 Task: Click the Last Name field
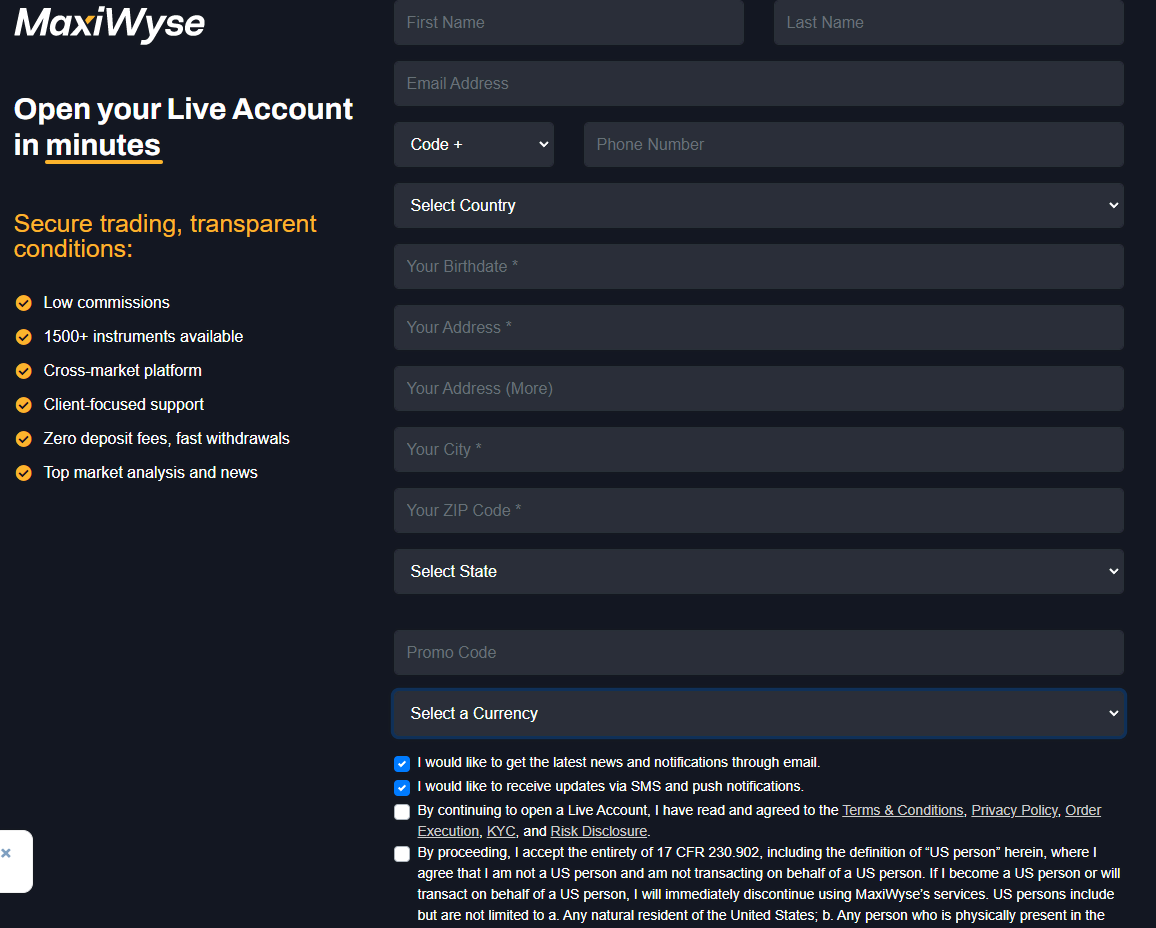click(948, 22)
